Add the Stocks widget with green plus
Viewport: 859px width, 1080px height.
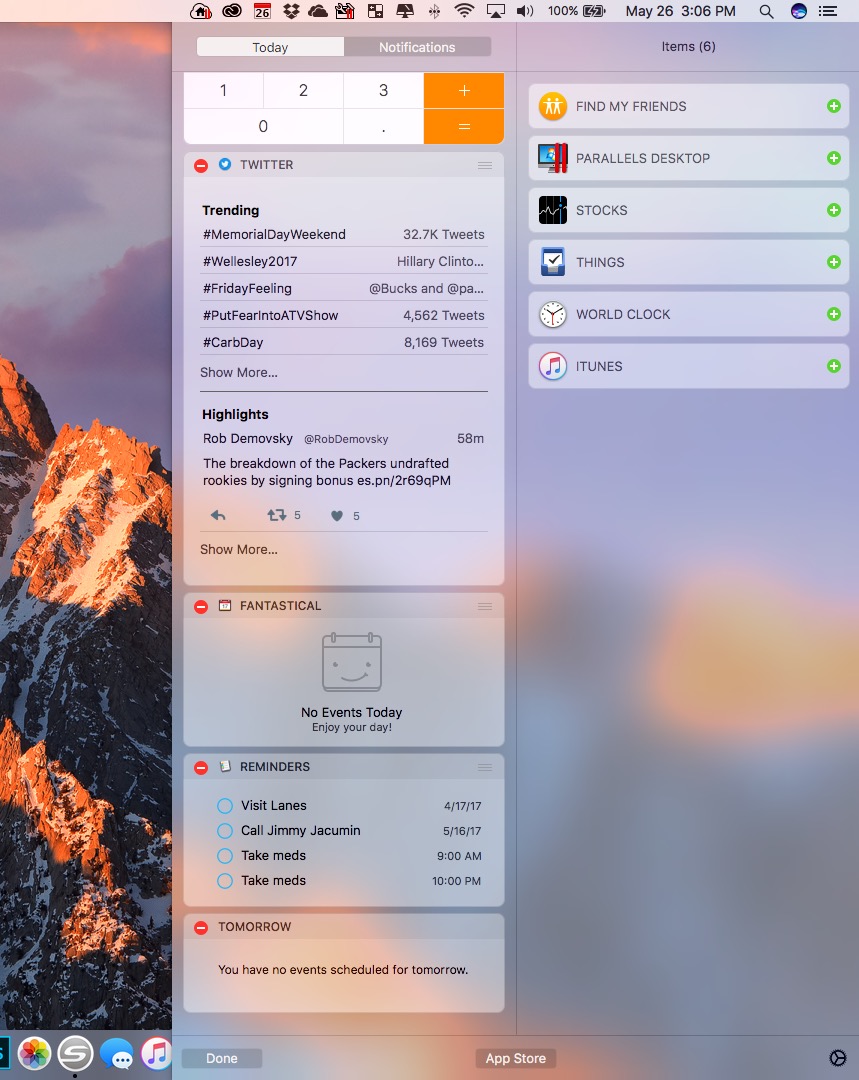tap(834, 210)
